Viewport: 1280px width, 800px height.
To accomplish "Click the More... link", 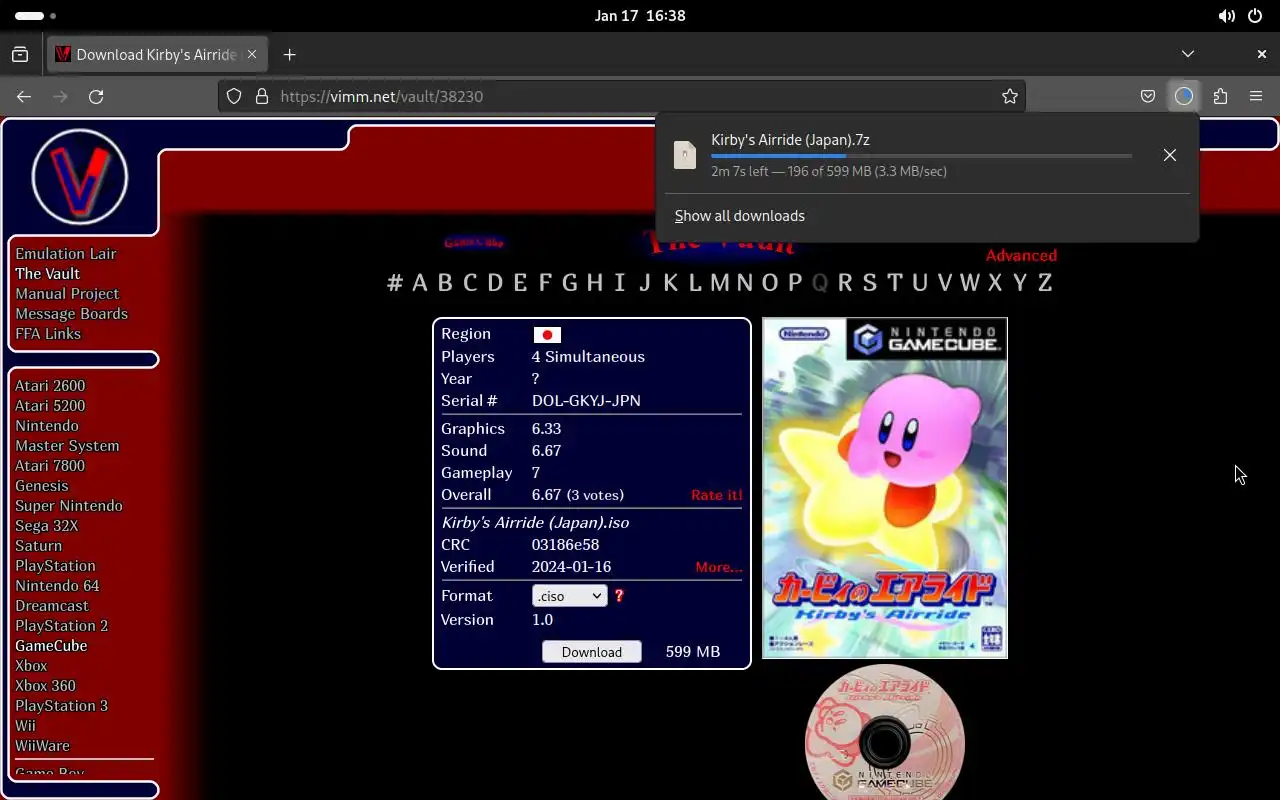I will pos(719,567).
